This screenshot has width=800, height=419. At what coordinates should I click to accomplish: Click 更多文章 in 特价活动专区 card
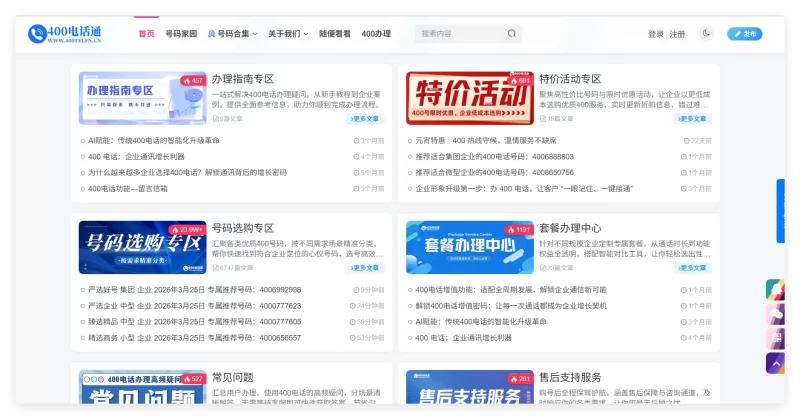[x=692, y=118]
